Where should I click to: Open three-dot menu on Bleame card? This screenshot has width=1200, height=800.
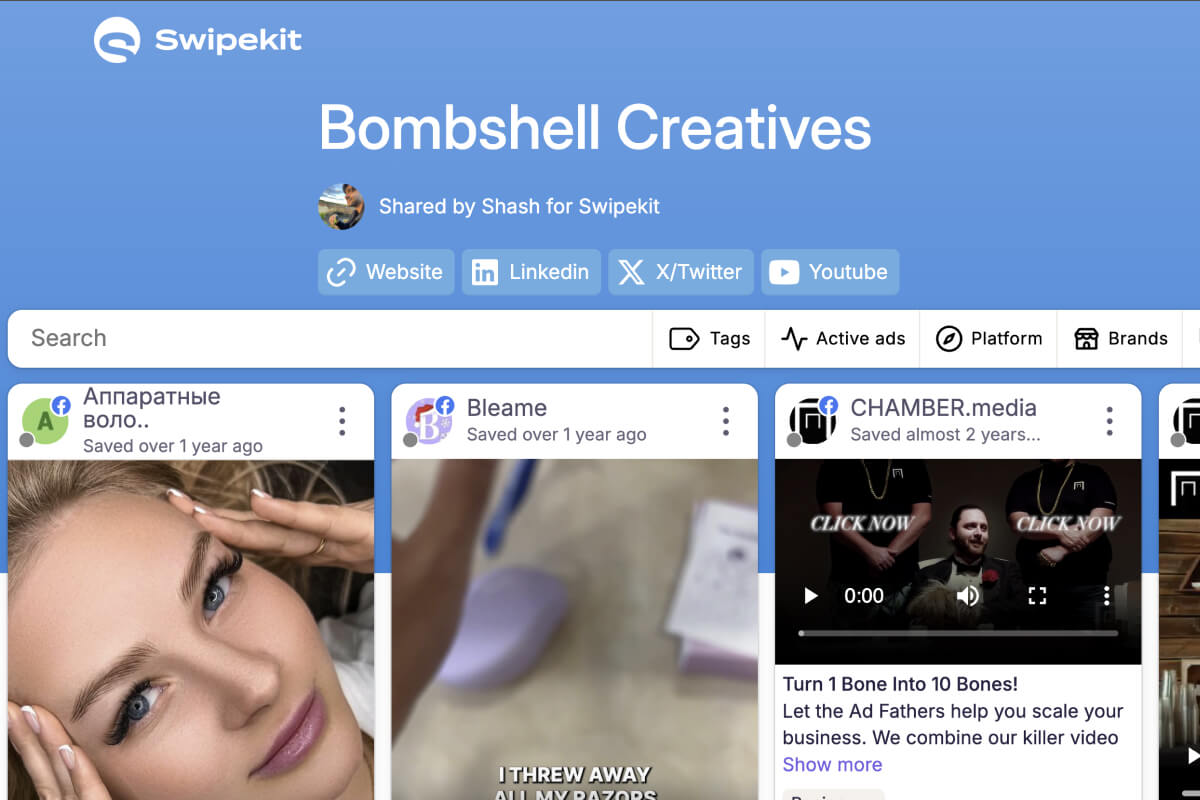[x=726, y=421]
